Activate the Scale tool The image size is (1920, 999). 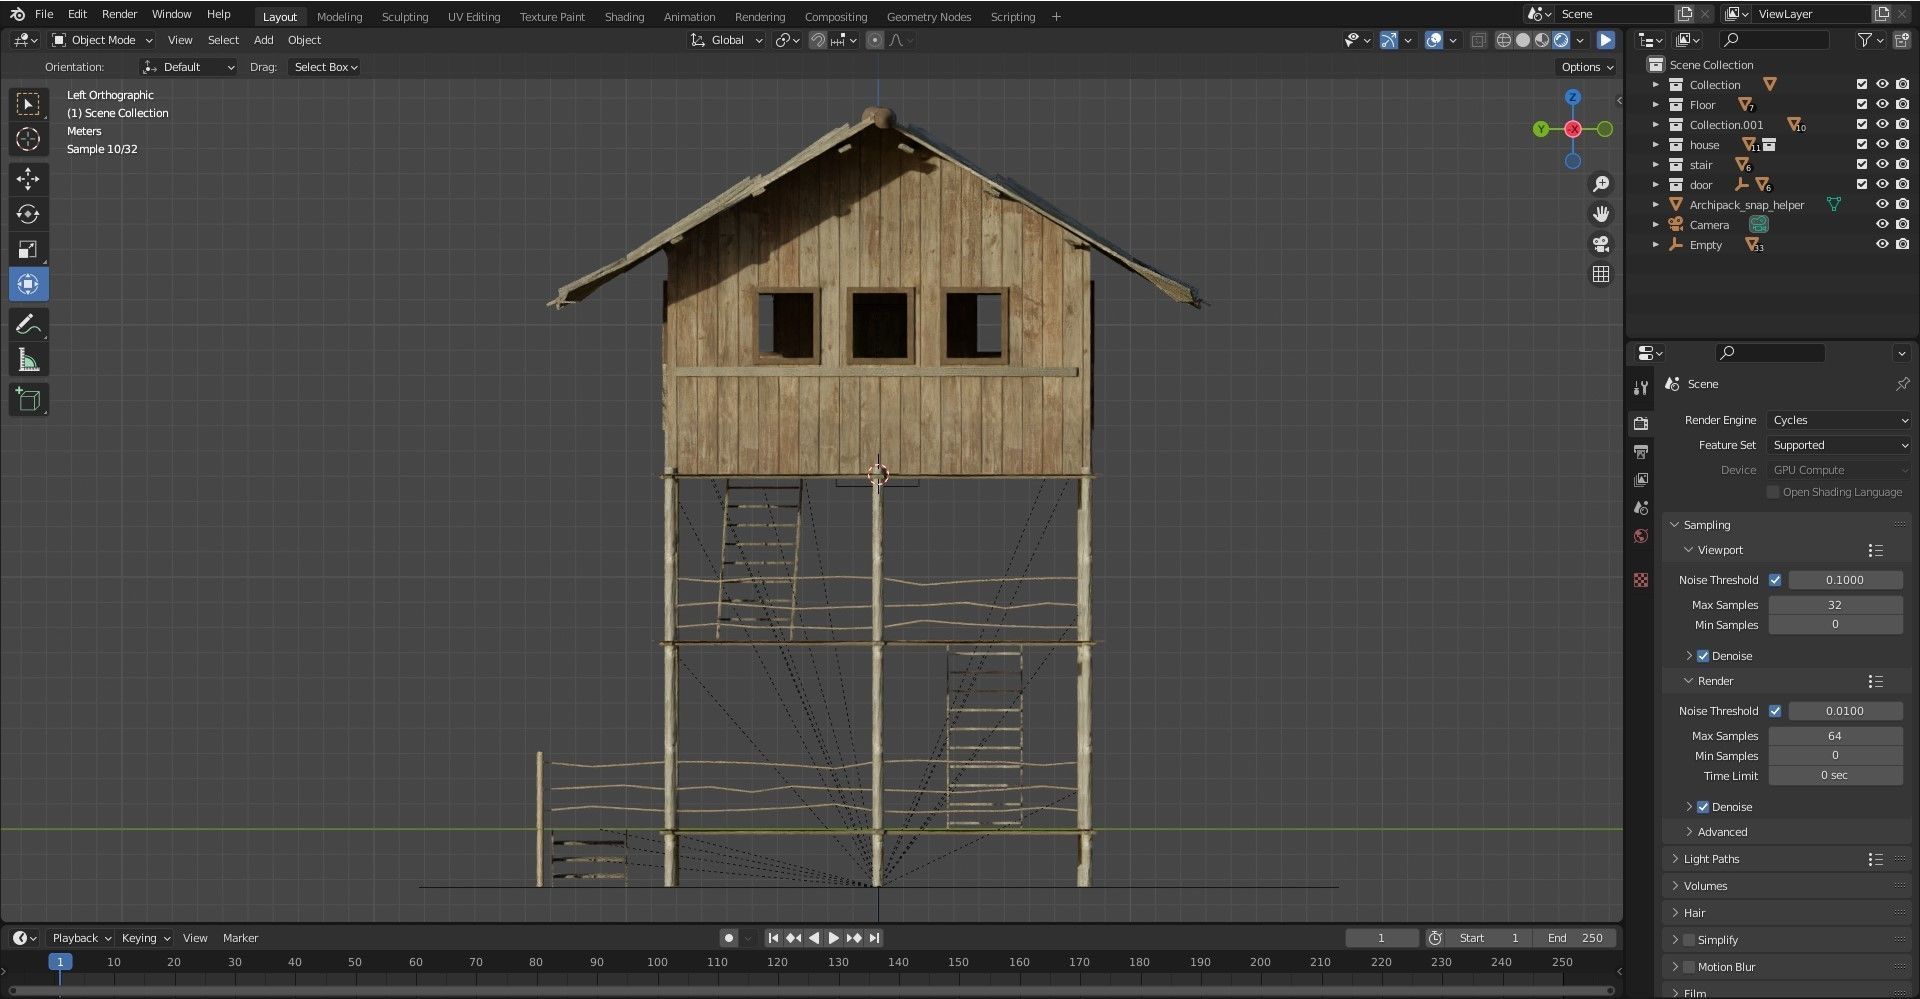point(28,249)
